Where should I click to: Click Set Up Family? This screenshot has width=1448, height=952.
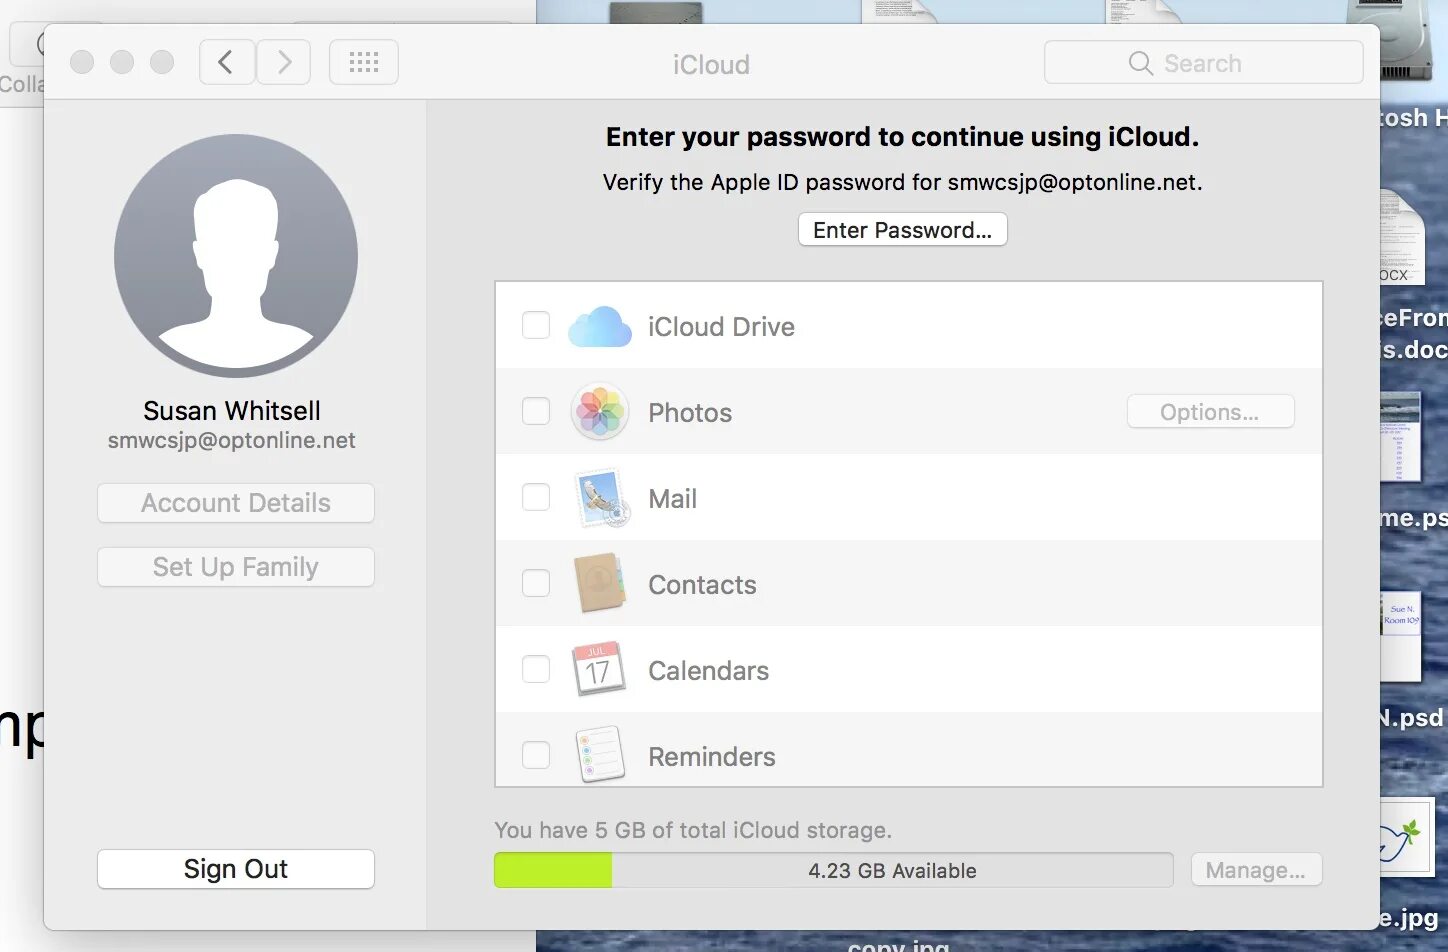point(236,567)
